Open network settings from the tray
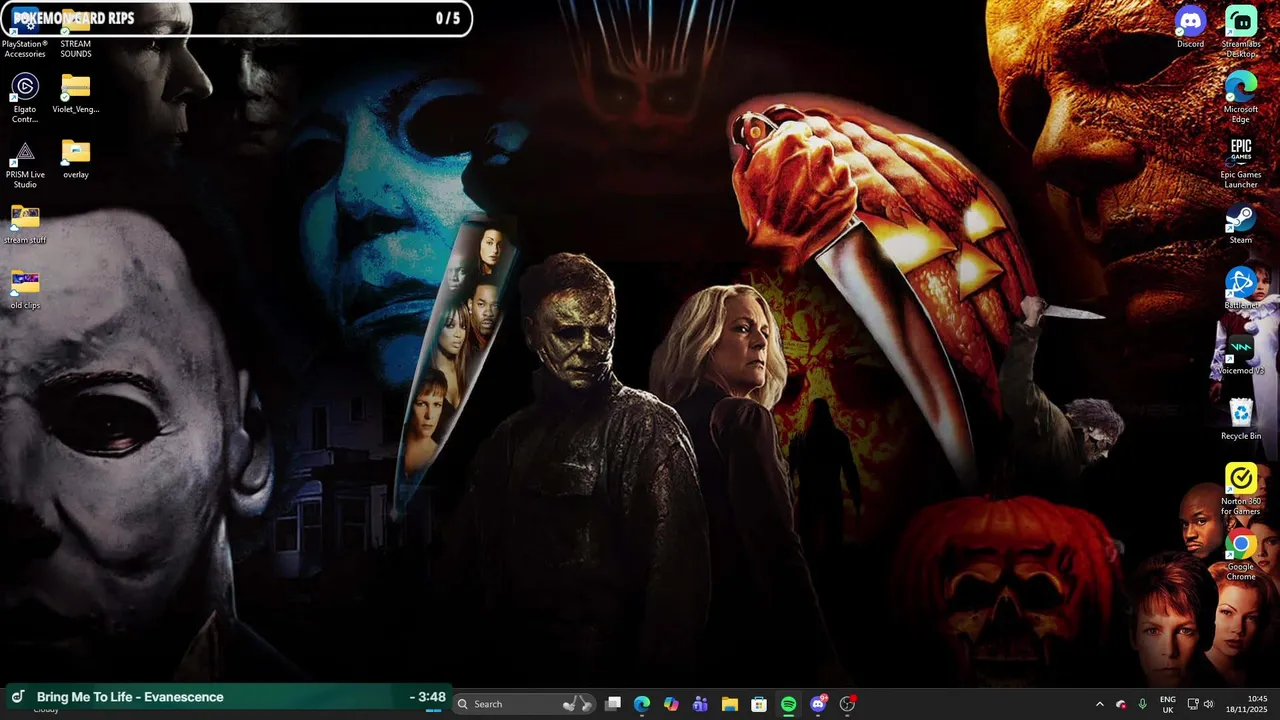1280x720 pixels. pos(1193,704)
